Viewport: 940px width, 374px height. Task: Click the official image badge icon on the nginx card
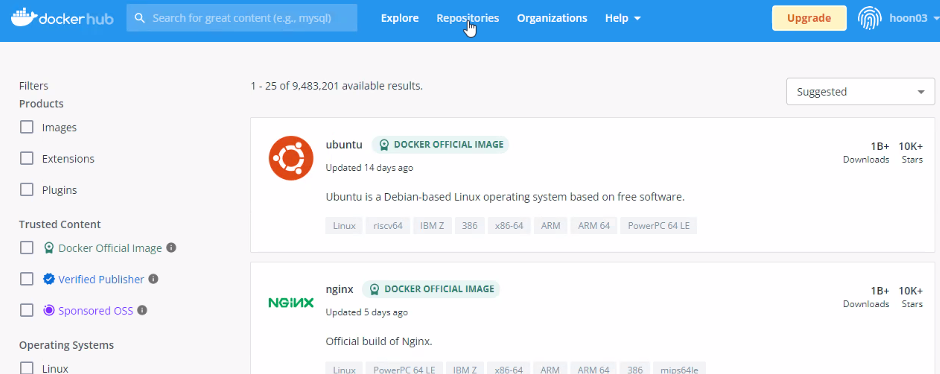click(x=374, y=289)
